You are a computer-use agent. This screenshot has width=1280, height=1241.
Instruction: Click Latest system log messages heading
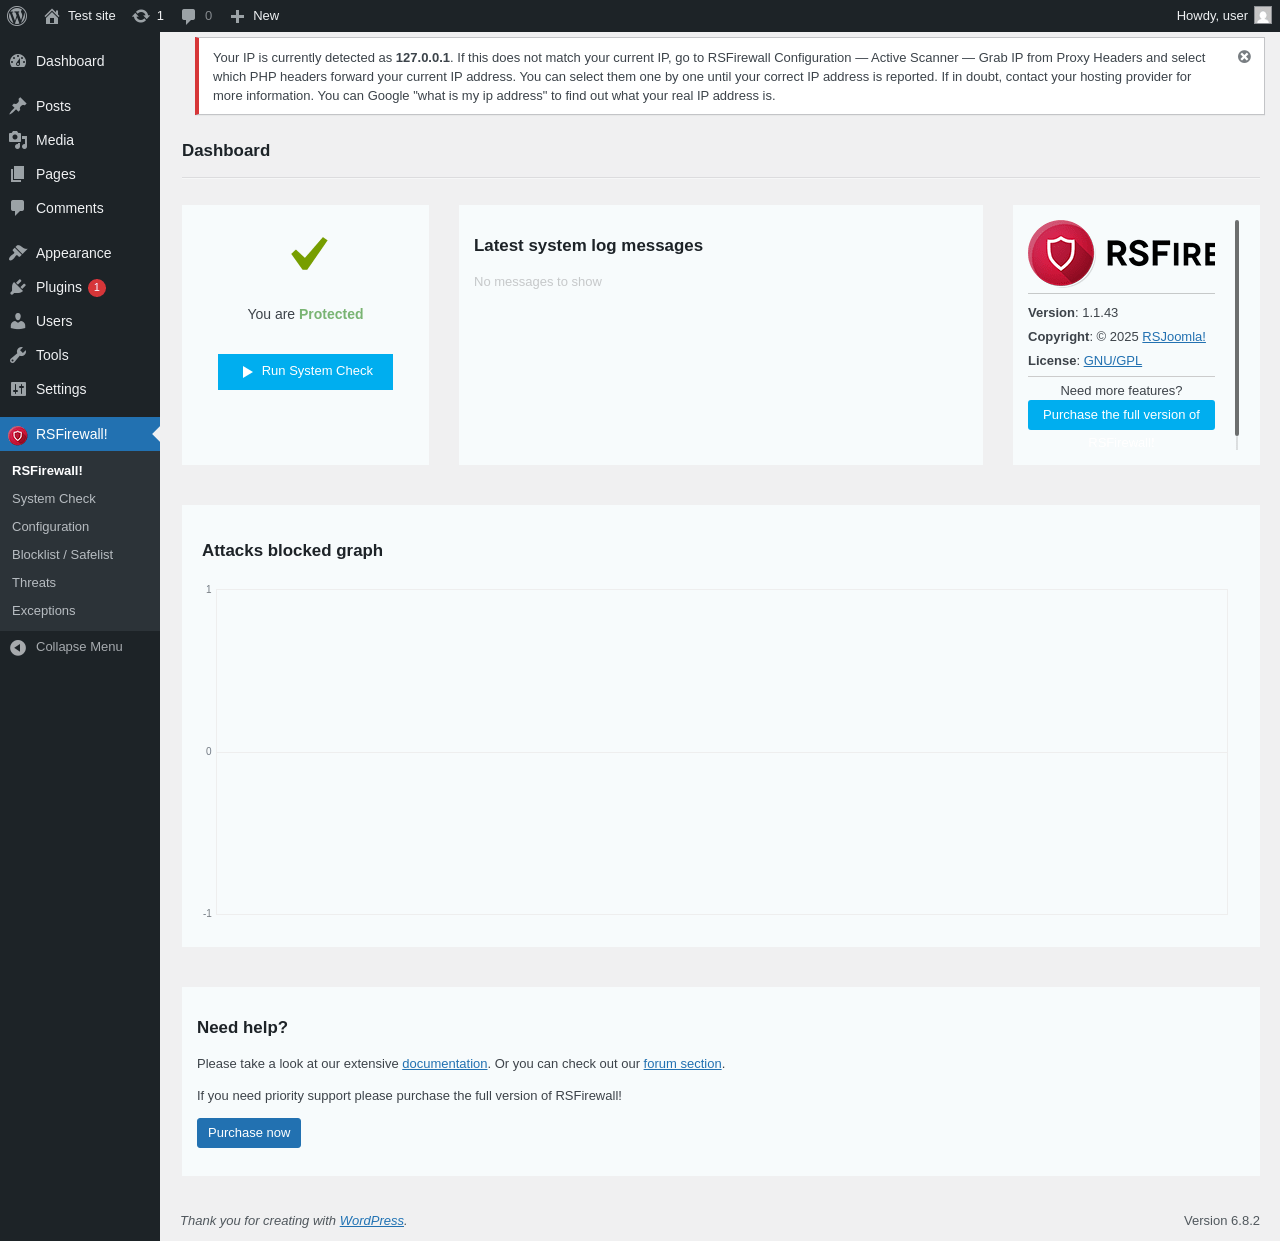(588, 246)
